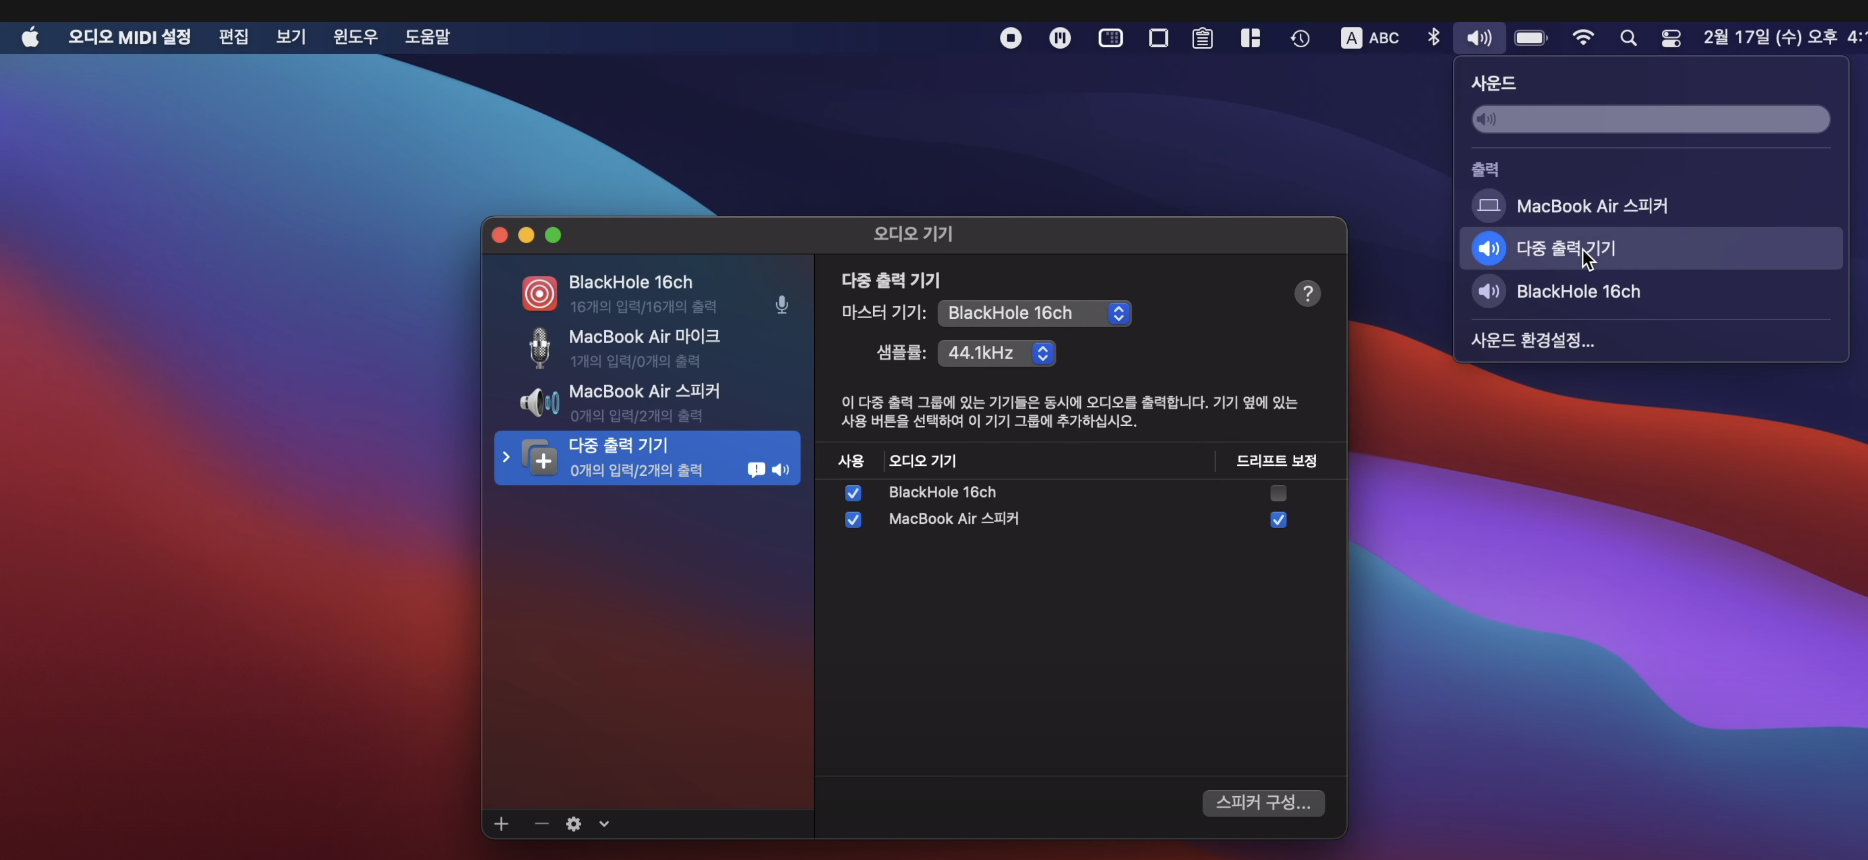
Task: Open Control Center icon
Action: point(1671,38)
